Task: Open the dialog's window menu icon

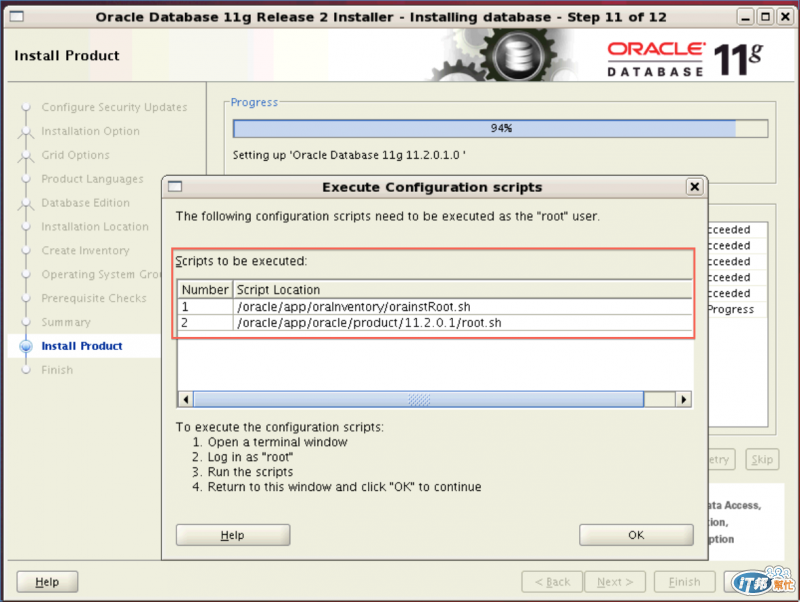Action: coord(175,187)
